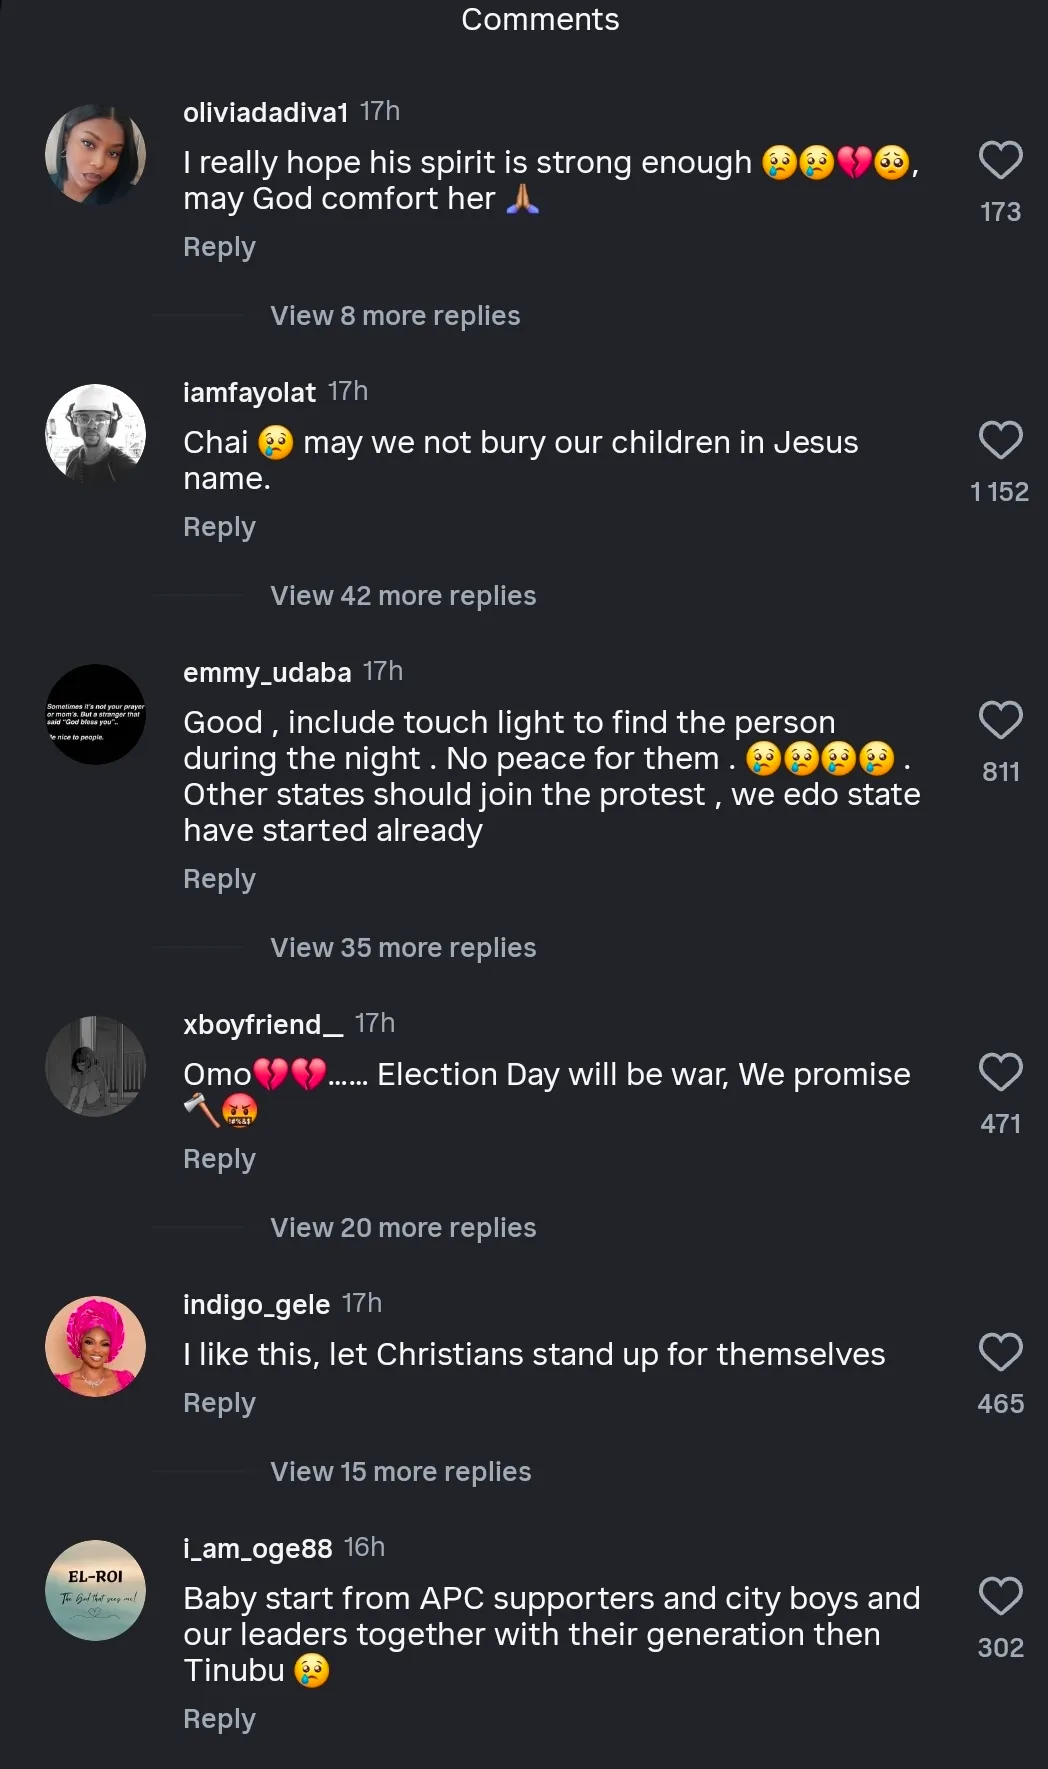Viewport: 1048px width, 1769px height.
Task: Like oliviadadiva1's comment with the heart
Action: click(1000, 161)
